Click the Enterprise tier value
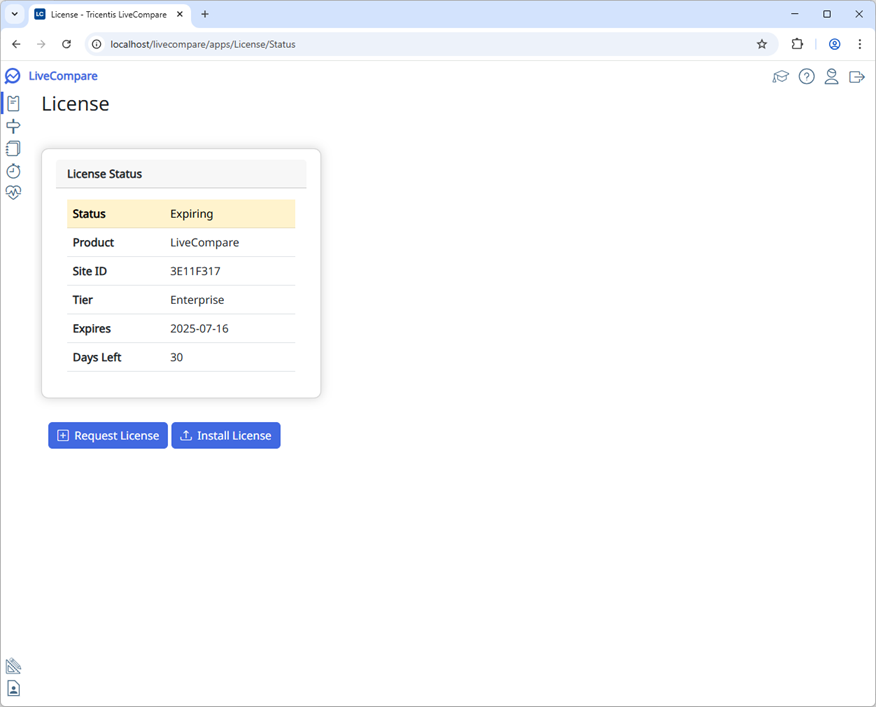Viewport: 876px width, 707px height. click(197, 300)
